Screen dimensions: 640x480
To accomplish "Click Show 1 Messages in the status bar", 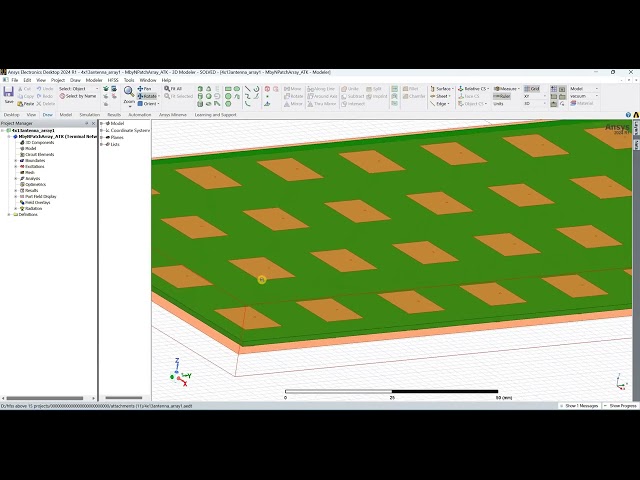I will [x=579, y=406].
